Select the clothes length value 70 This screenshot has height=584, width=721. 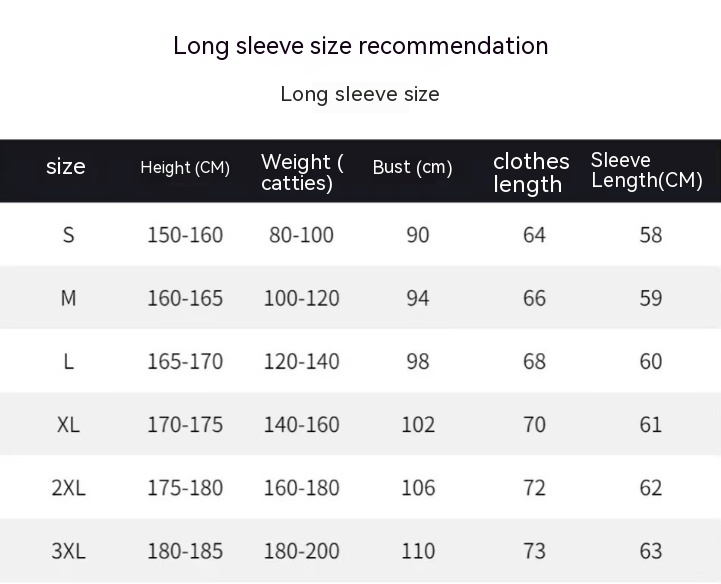coord(534,424)
